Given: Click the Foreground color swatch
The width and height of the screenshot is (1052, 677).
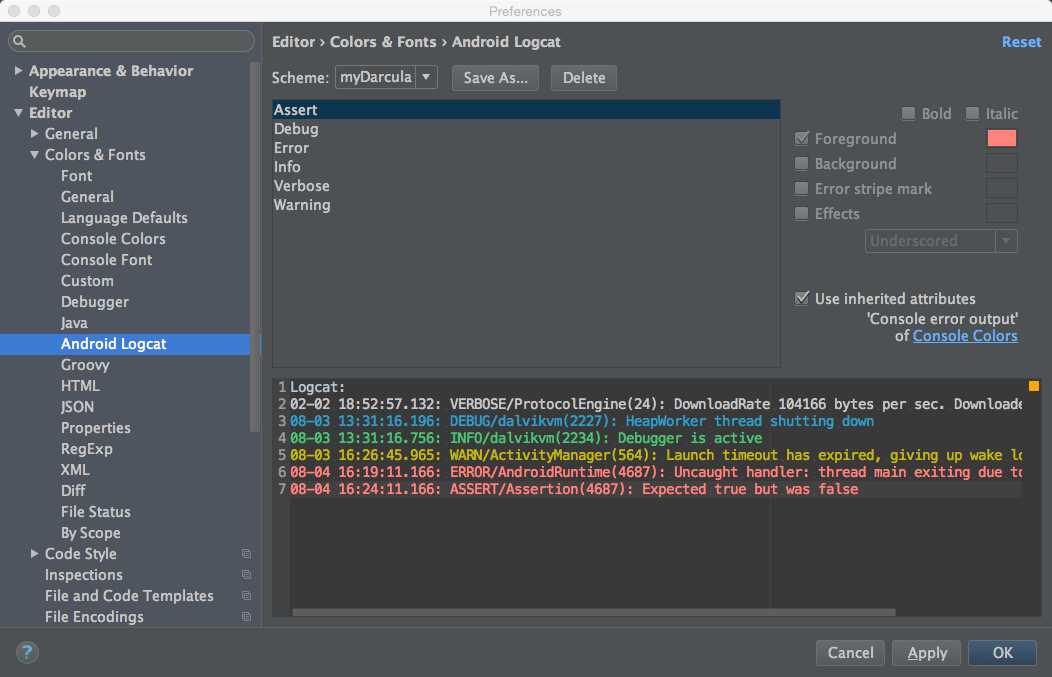Looking at the screenshot, I should pyautogui.click(x=1001, y=139).
